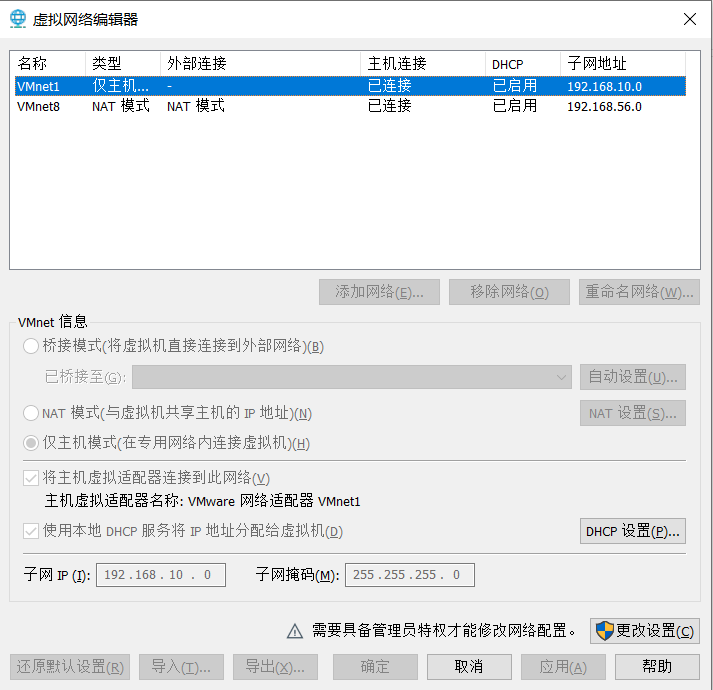Click the shield icon on 更改设置 button
This screenshot has width=713, height=690.
(604, 631)
